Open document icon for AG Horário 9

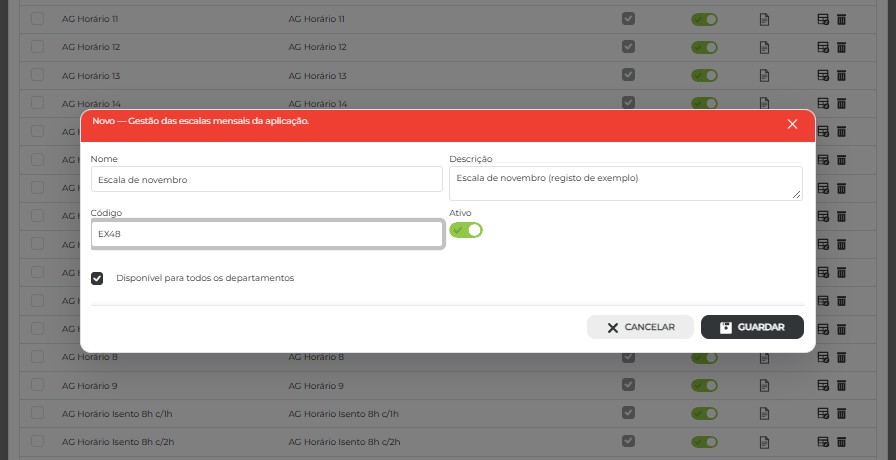tap(764, 386)
